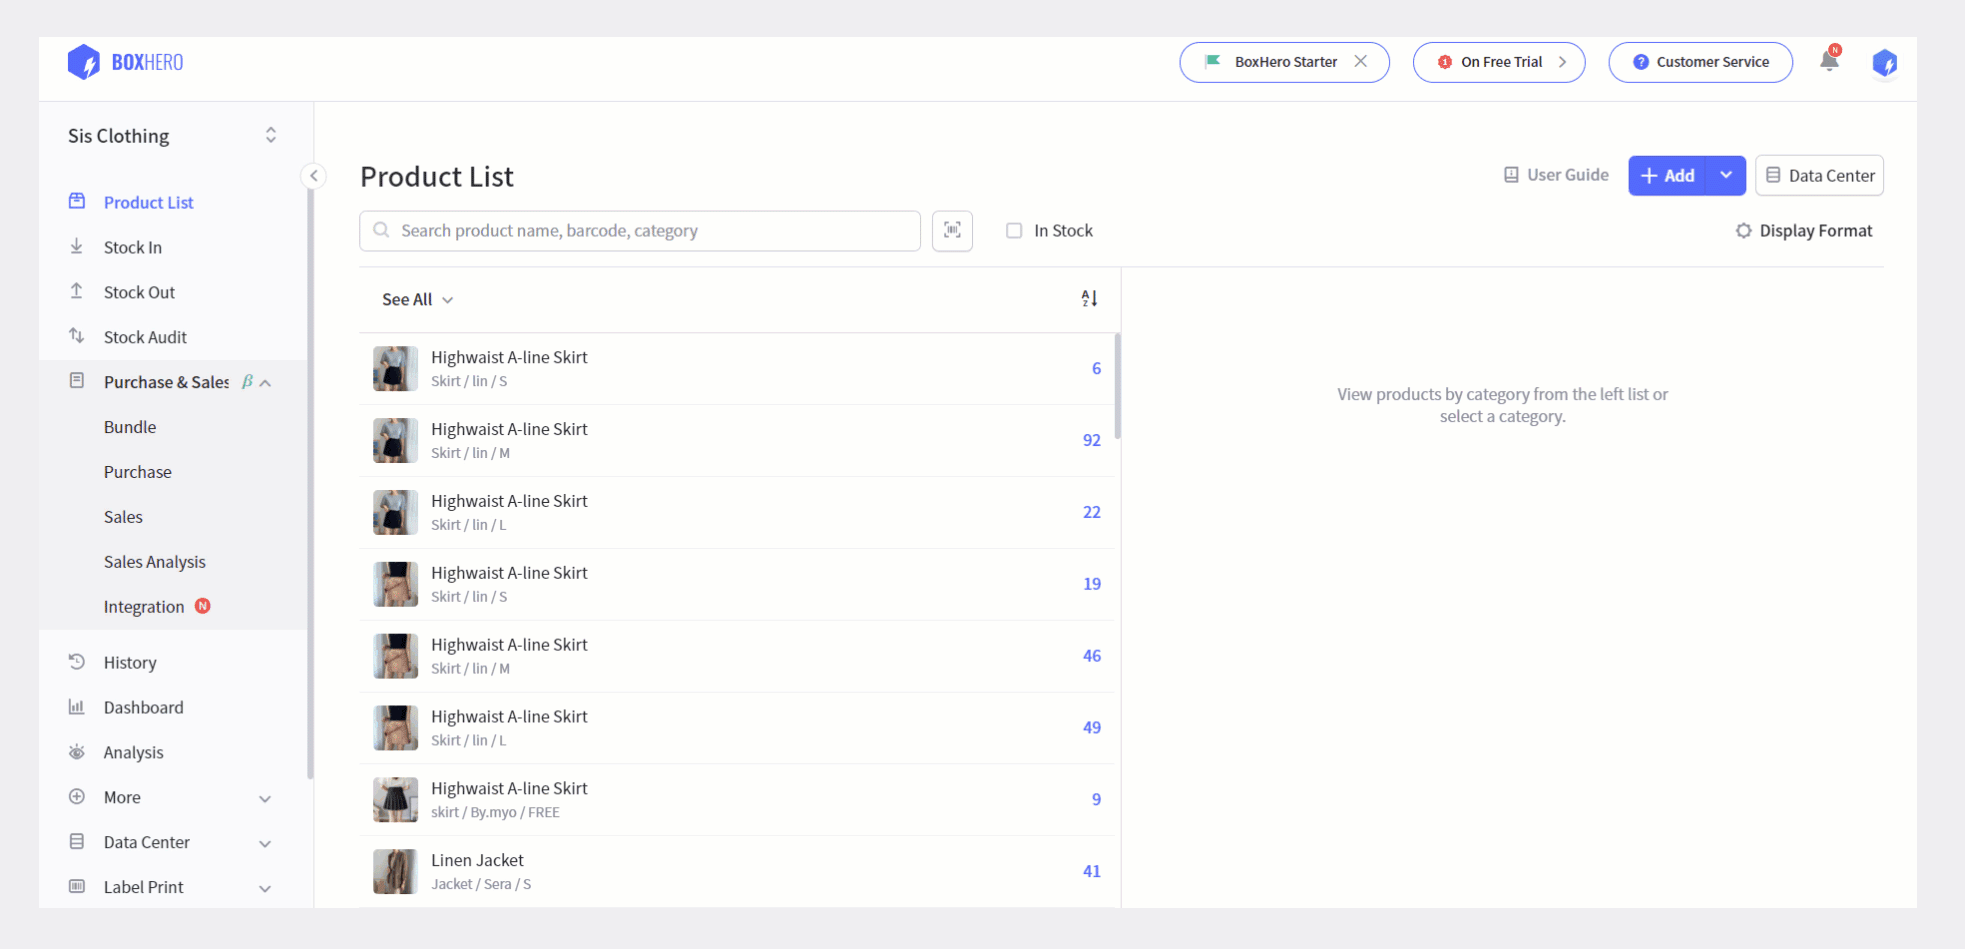1965x949 pixels.
Task: Open the Add button dropdown arrow
Action: click(1726, 175)
